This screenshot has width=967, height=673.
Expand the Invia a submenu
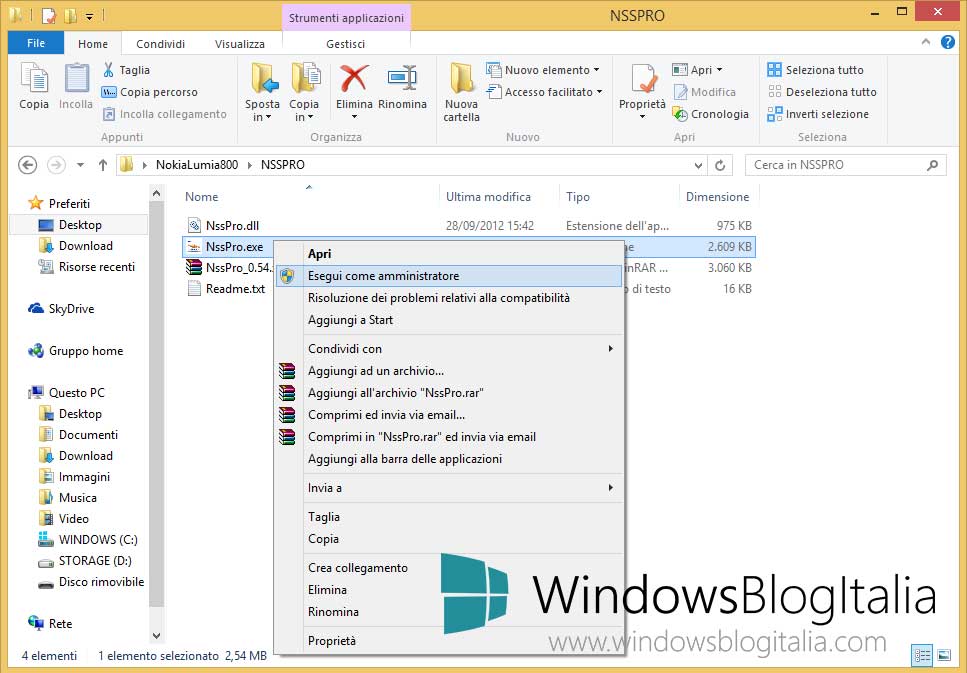(449, 488)
